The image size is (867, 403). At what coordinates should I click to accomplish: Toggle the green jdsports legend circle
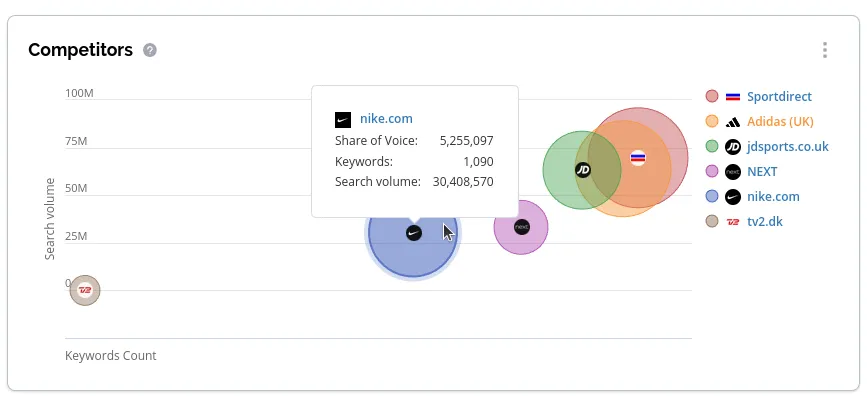[x=712, y=147]
